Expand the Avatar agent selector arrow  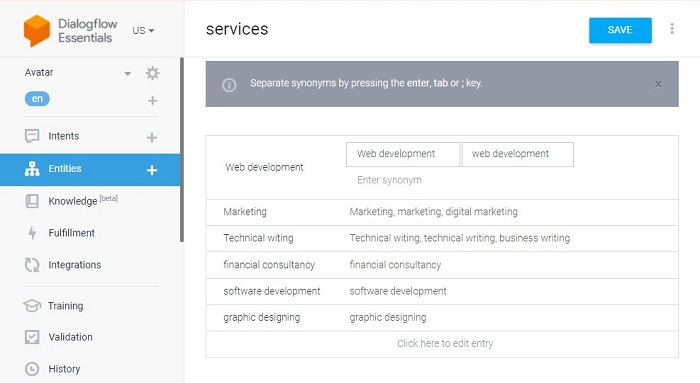point(127,73)
